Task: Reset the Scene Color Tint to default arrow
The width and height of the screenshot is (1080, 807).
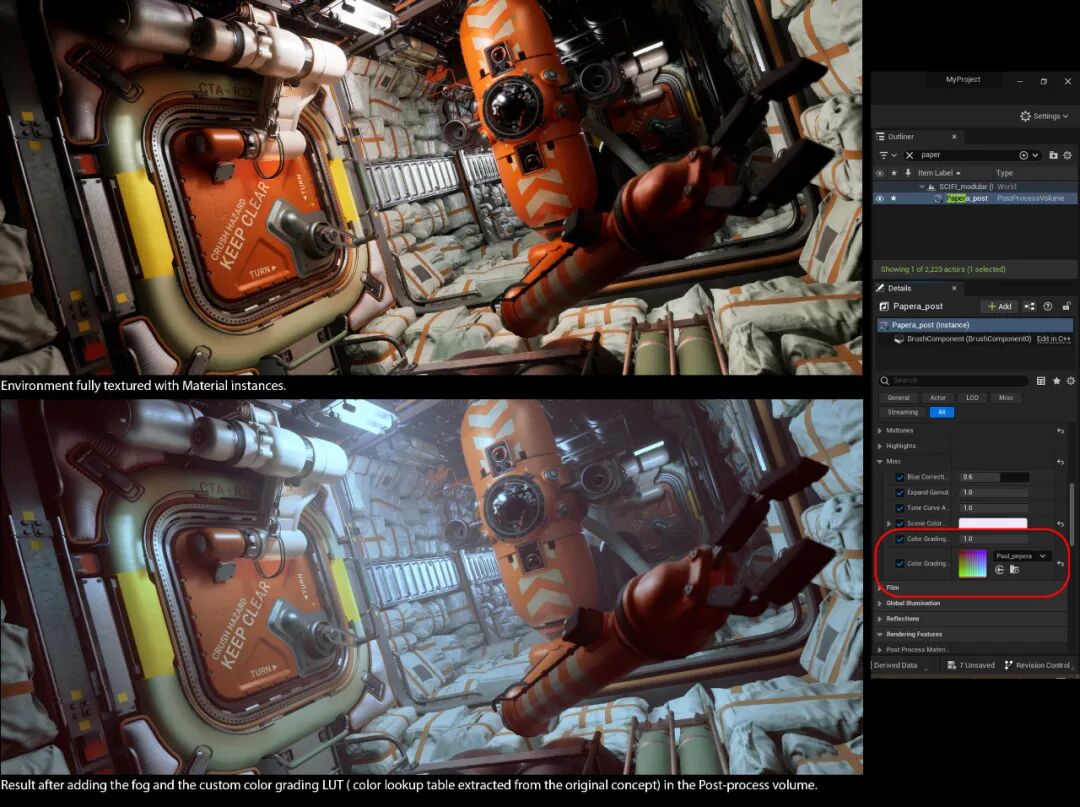Action: [1061, 524]
